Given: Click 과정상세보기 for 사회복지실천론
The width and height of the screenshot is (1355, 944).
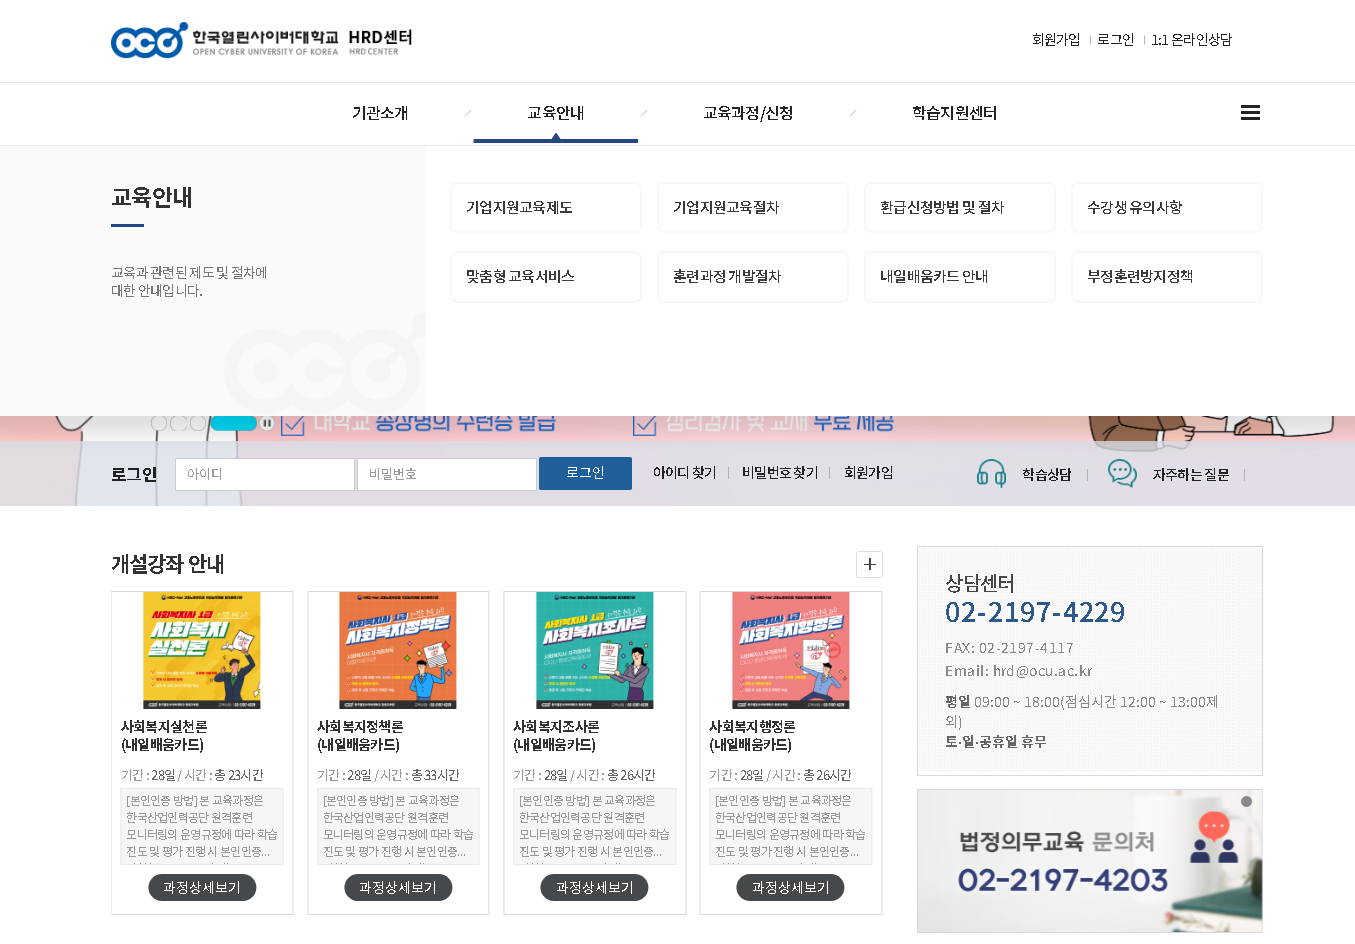Looking at the screenshot, I should click(x=201, y=887).
